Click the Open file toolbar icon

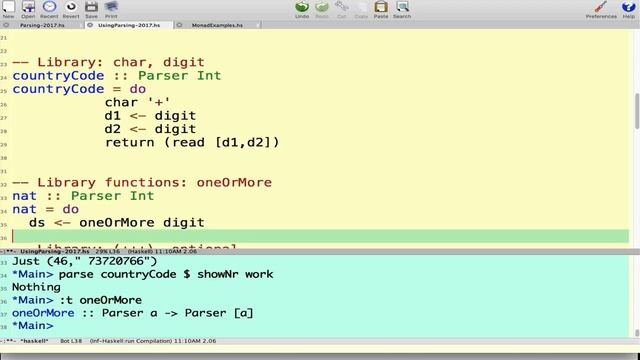click(x=28, y=9)
